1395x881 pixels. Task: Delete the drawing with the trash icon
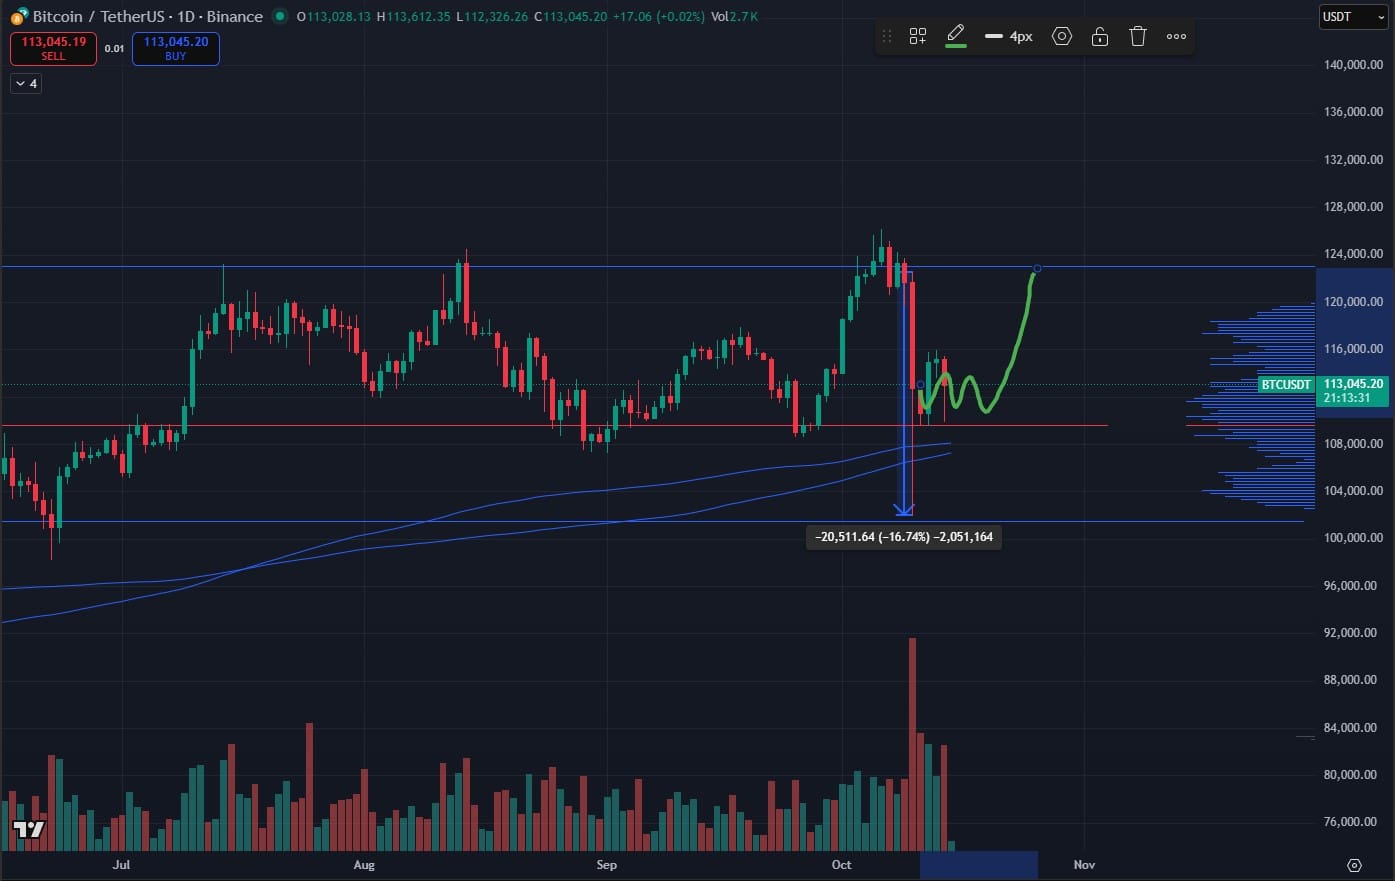pyautogui.click(x=1138, y=37)
